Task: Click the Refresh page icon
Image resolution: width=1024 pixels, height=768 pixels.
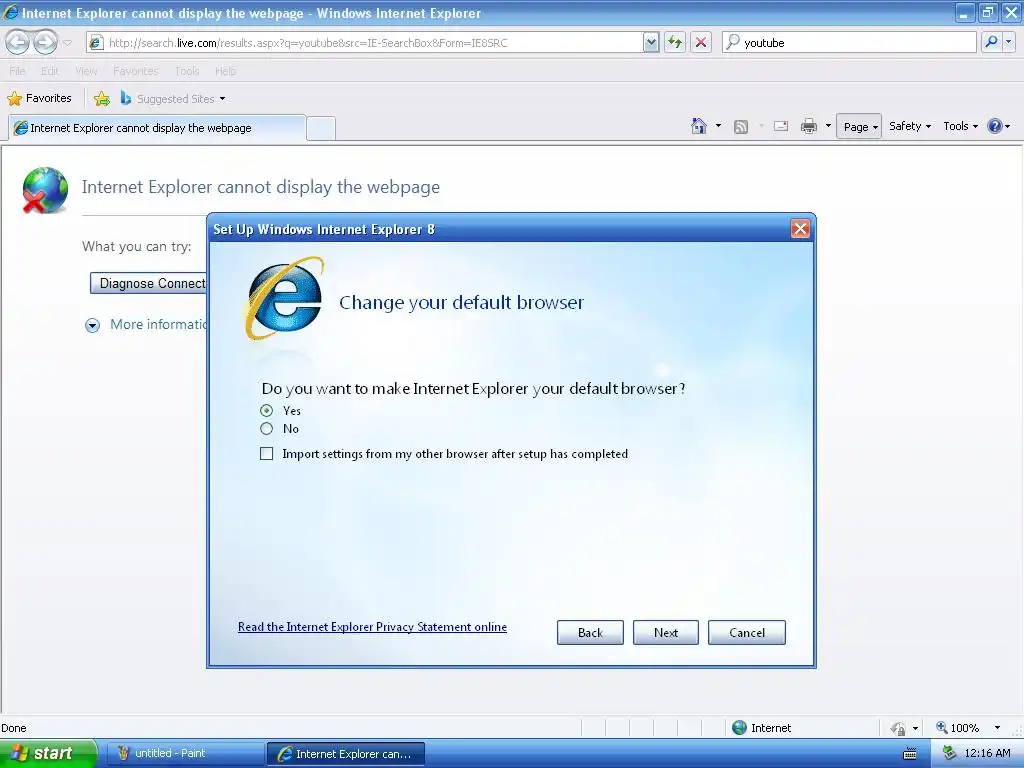Action: pos(675,43)
